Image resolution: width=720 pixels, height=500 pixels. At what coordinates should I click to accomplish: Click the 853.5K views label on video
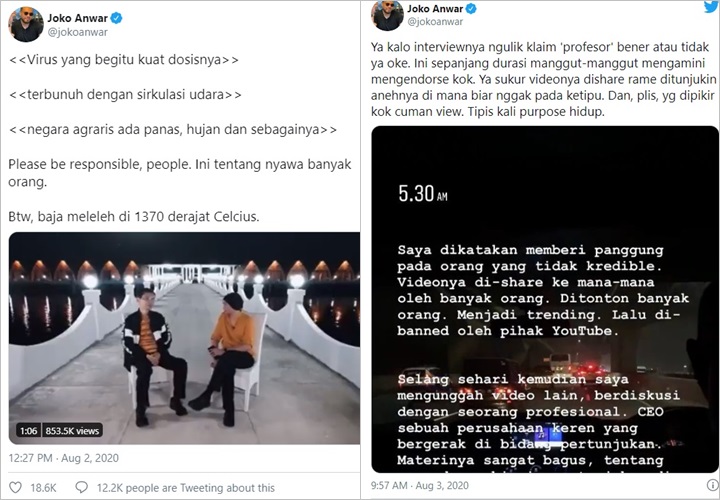point(72,431)
